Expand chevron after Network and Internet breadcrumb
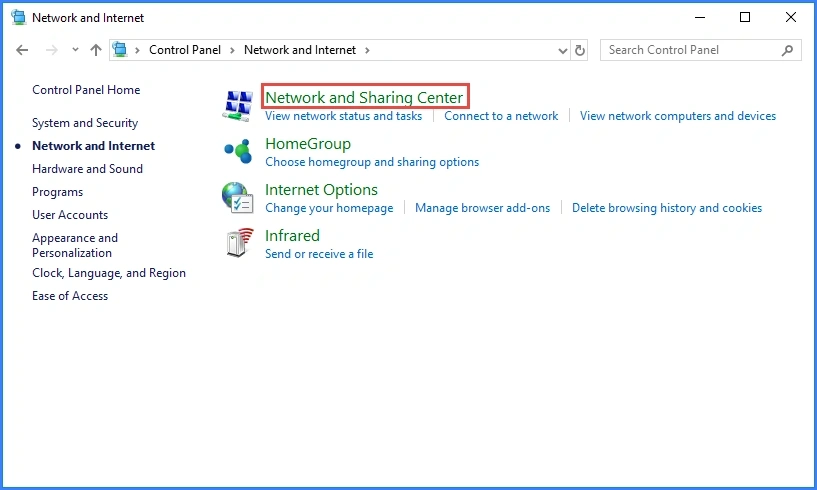This screenshot has height=490, width=817. (367, 50)
